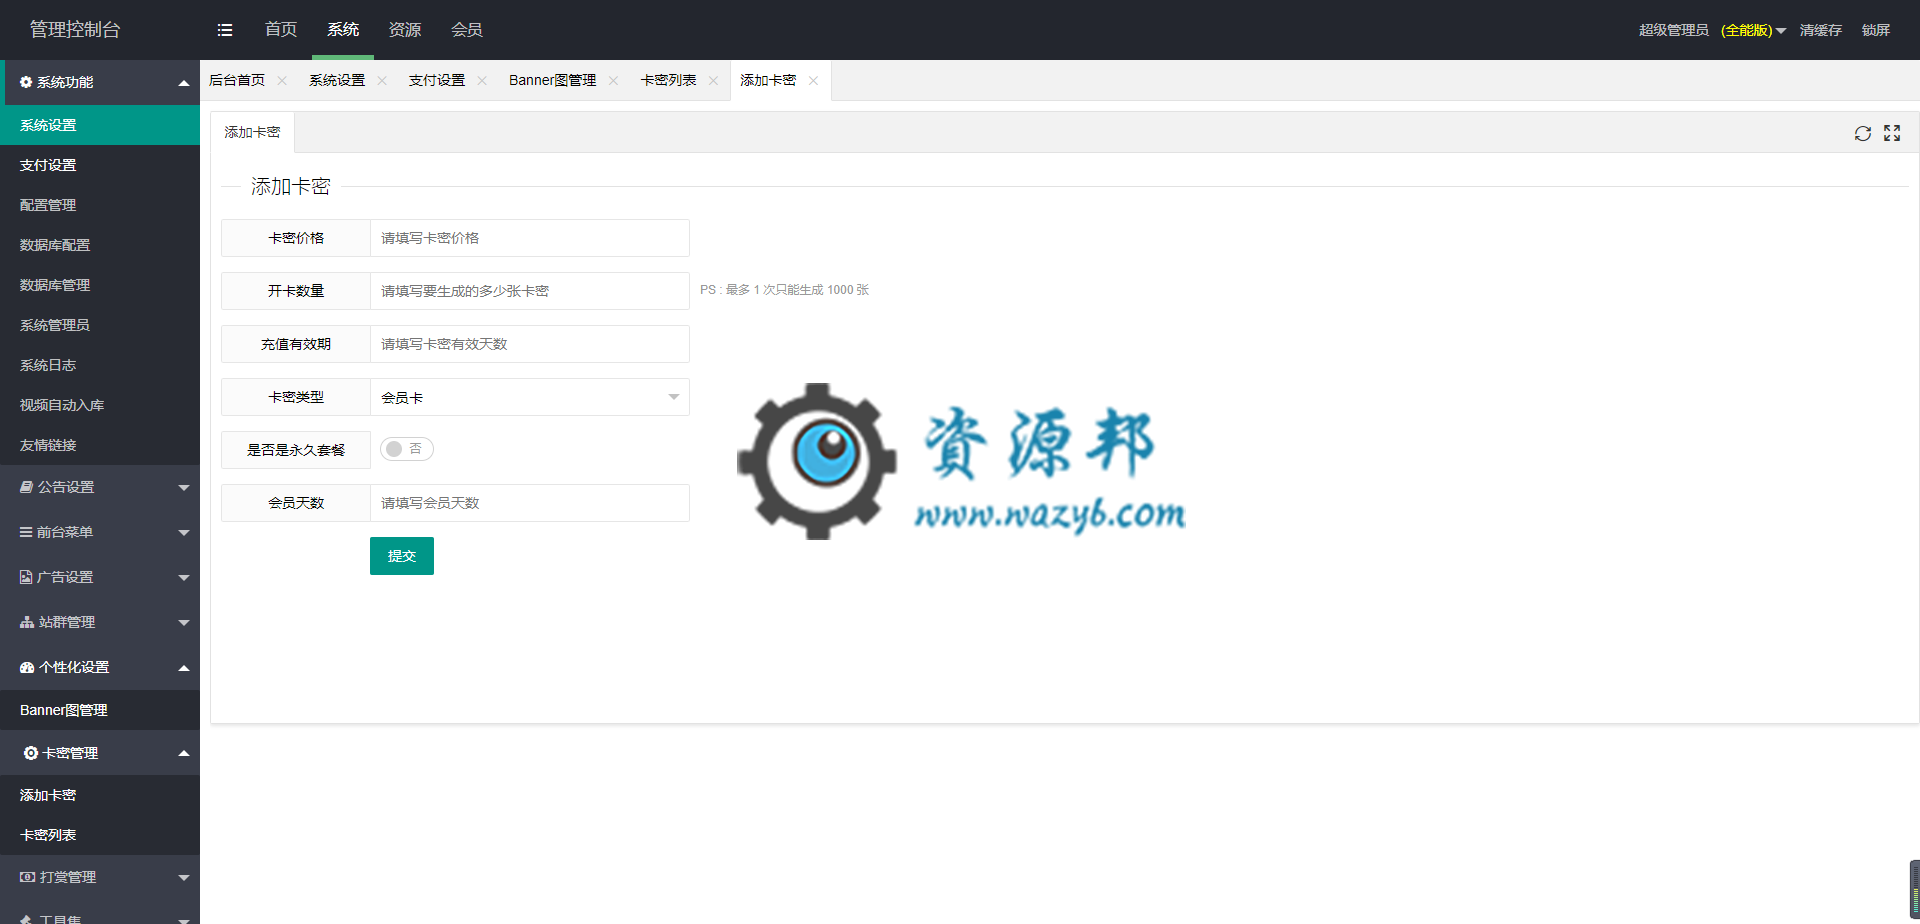Click the vertical scrollbar thumb
Image resolution: width=1920 pixels, height=924 pixels.
point(1915,888)
